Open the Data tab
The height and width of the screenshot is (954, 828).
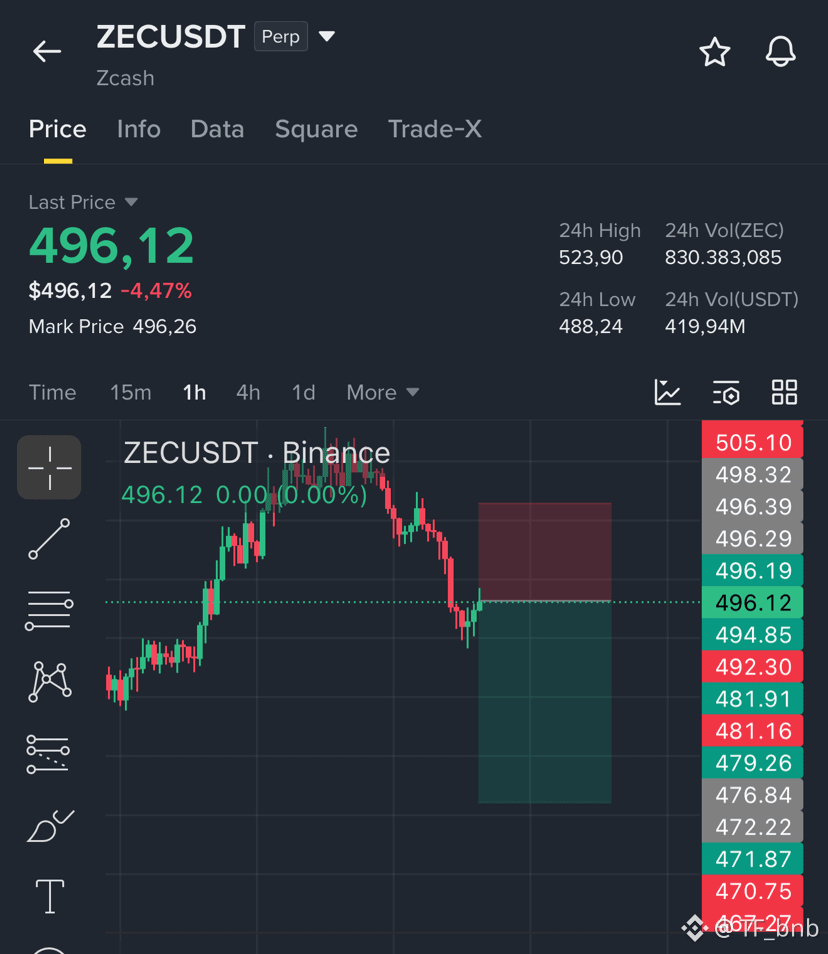(217, 129)
